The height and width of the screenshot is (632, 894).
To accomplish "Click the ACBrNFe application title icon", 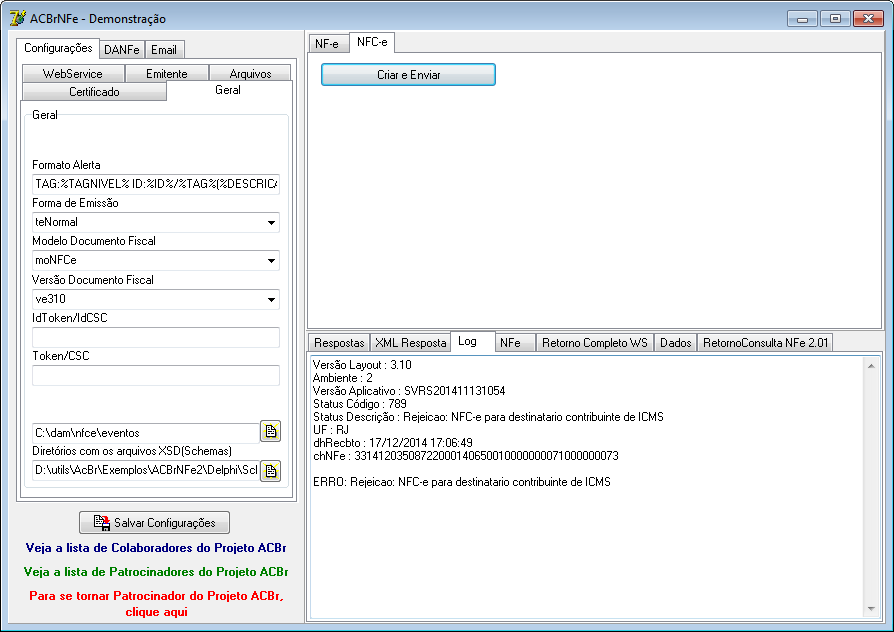I will (x=17, y=18).
